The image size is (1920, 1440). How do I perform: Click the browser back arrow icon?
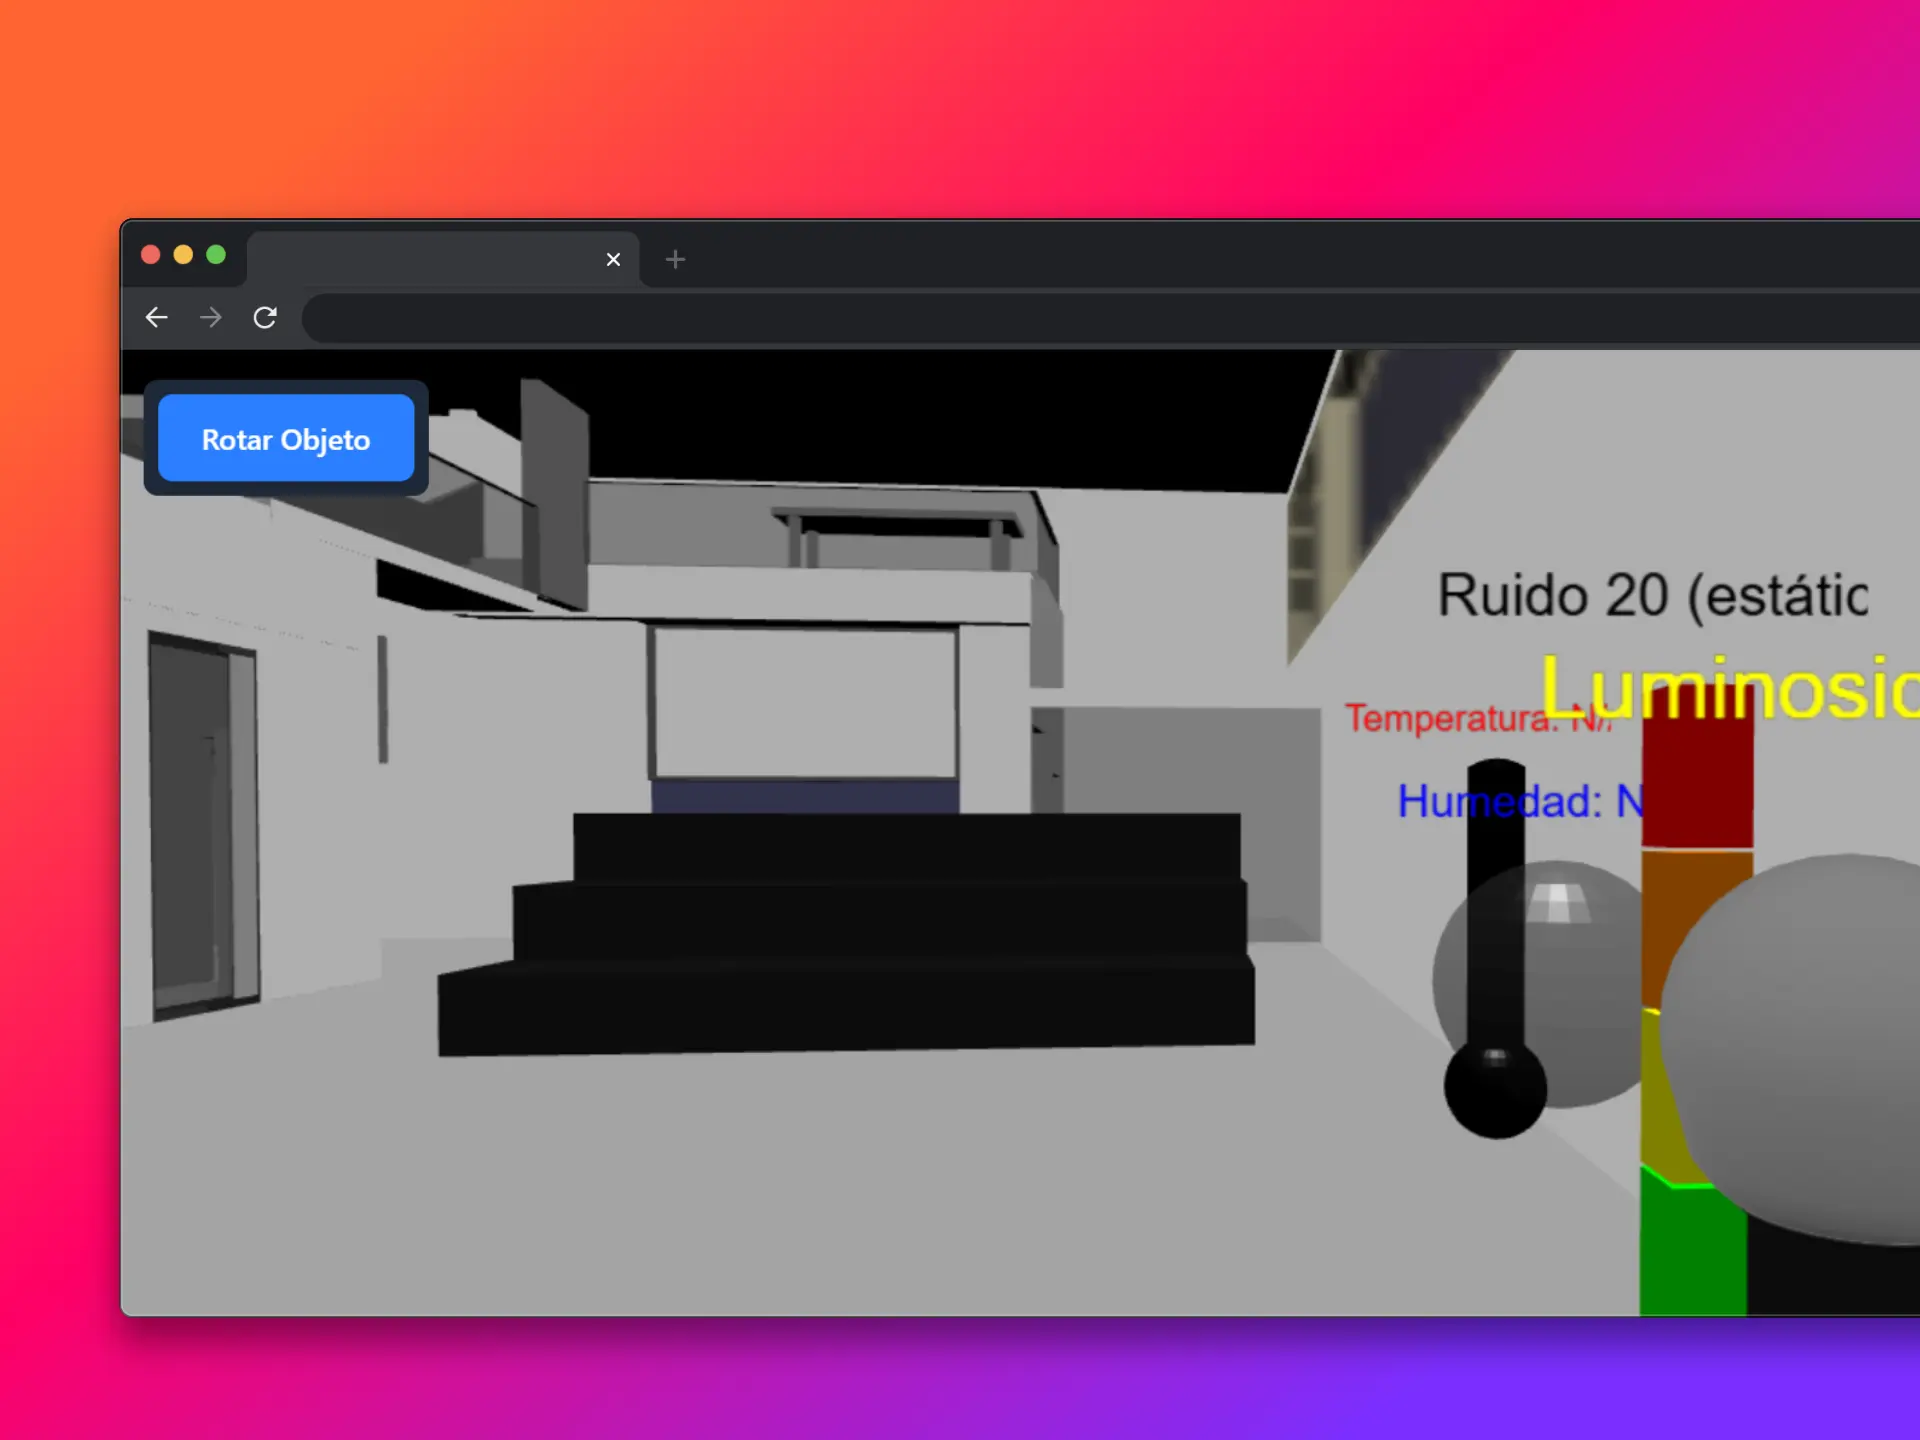156,317
